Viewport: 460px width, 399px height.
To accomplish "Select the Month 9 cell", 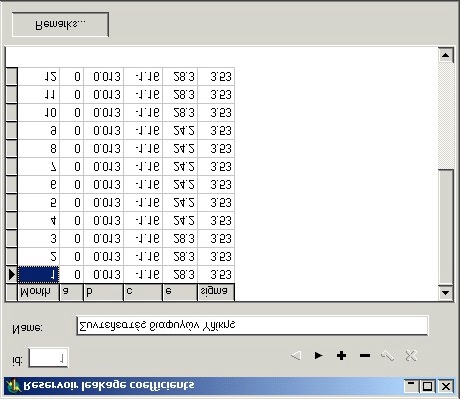I will click(38, 130).
